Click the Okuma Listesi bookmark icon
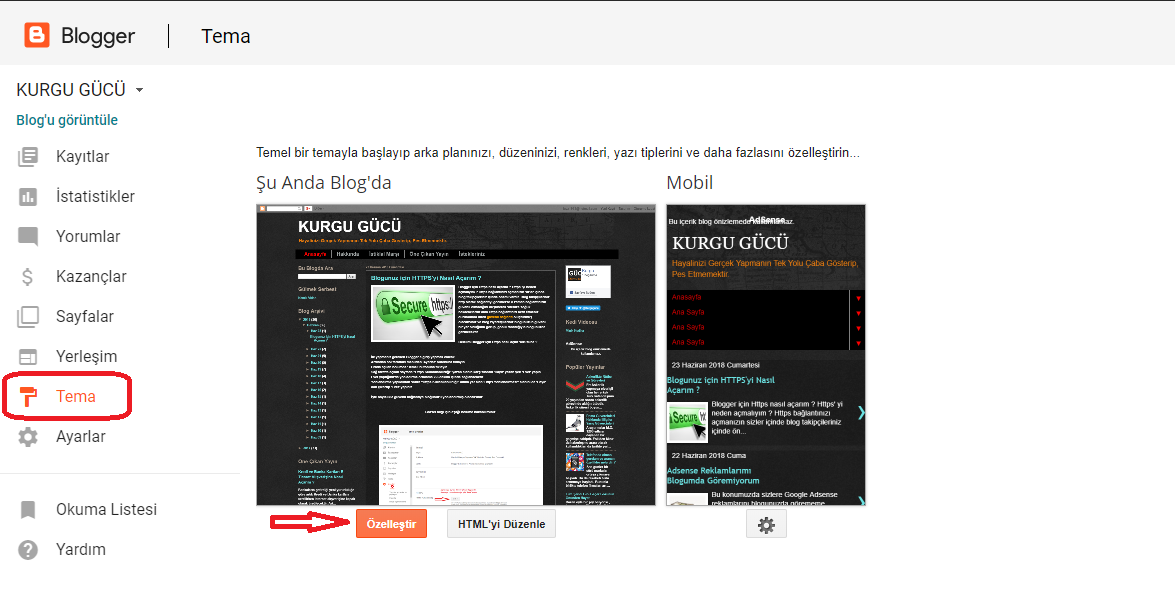Viewport: 1175px width, 590px height. [x=28, y=510]
